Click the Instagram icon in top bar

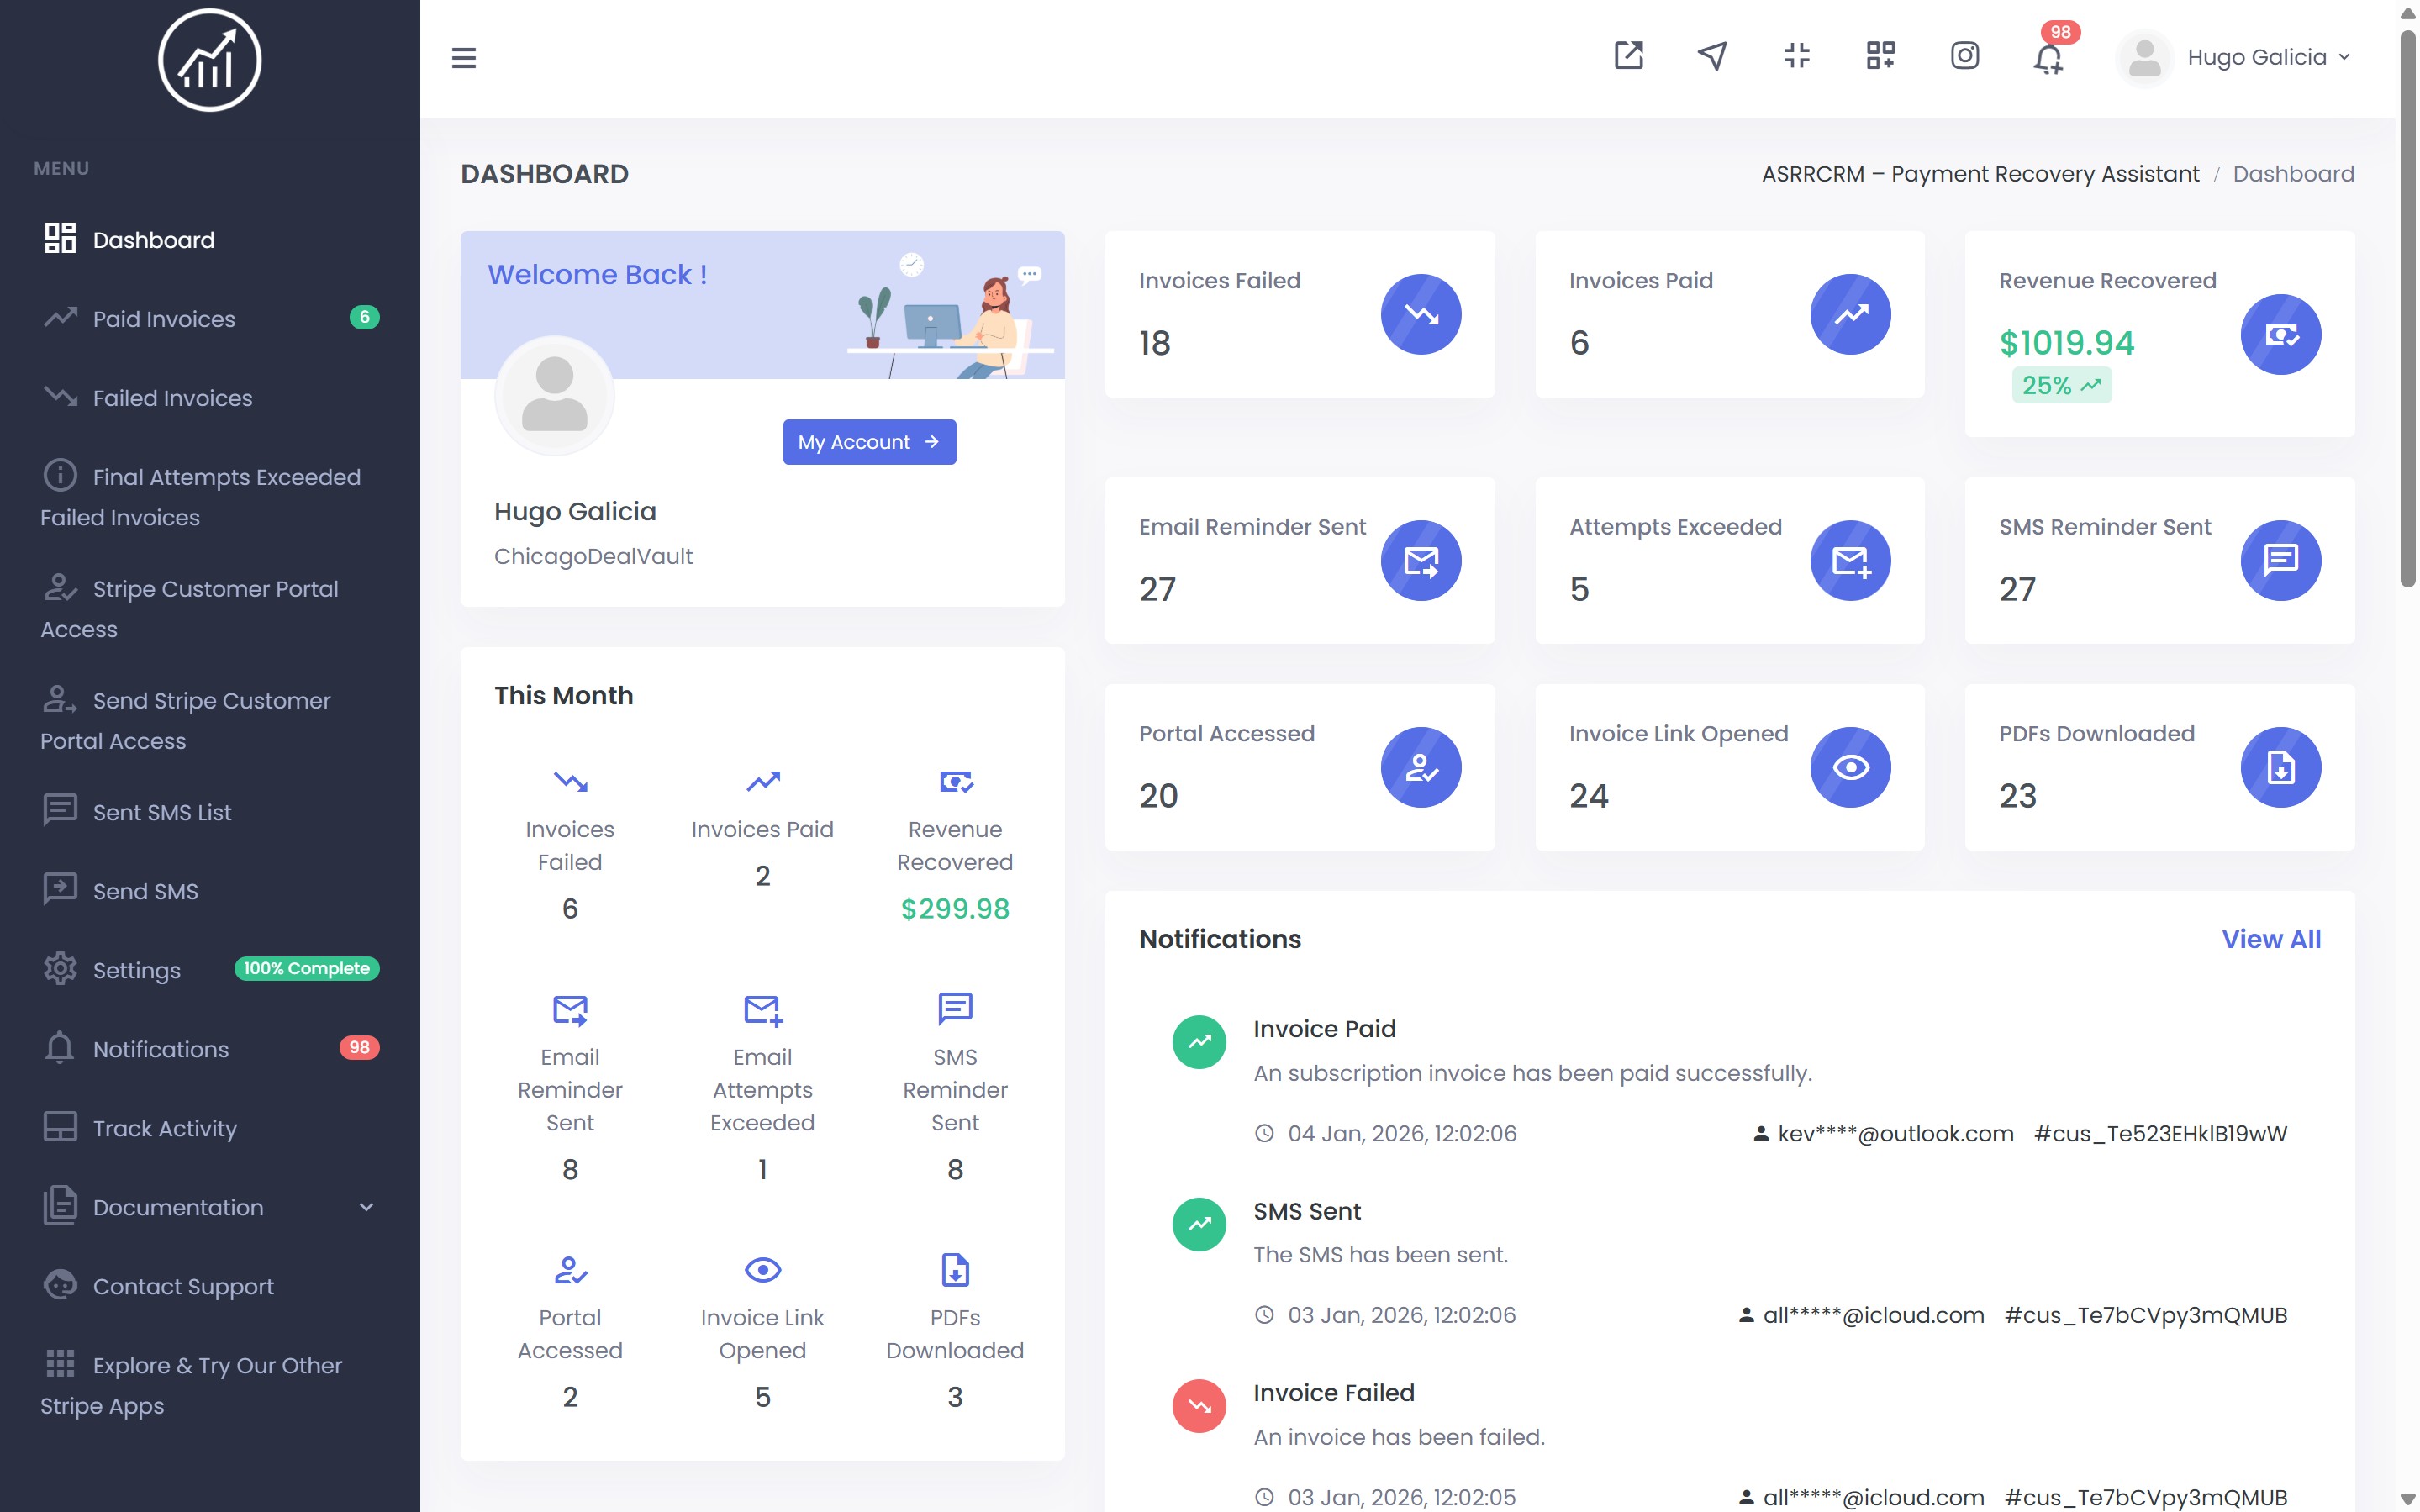tap(1964, 55)
